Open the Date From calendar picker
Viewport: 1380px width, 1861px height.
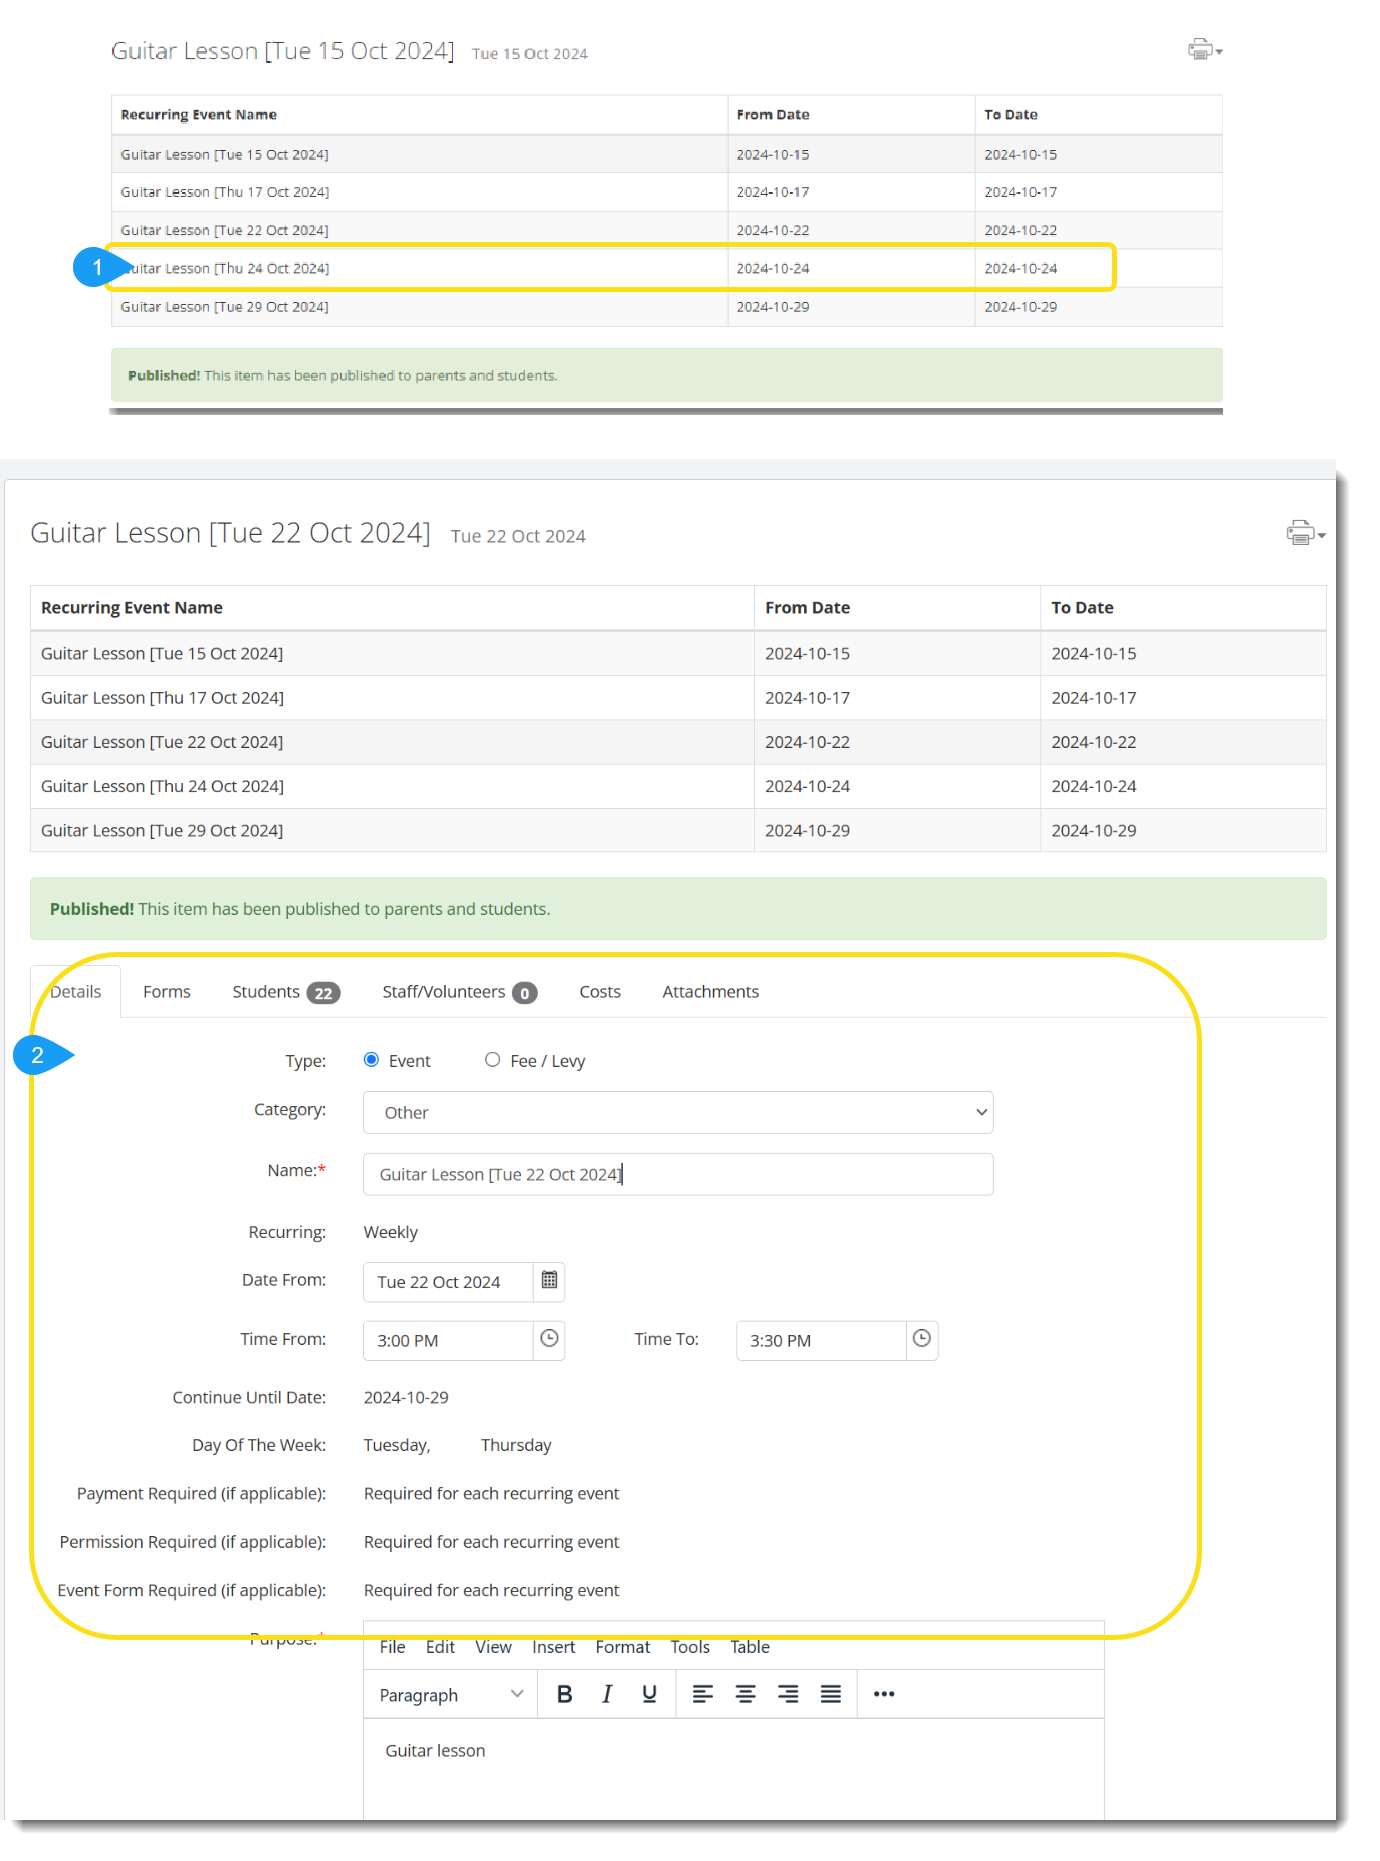point(549,1281)
